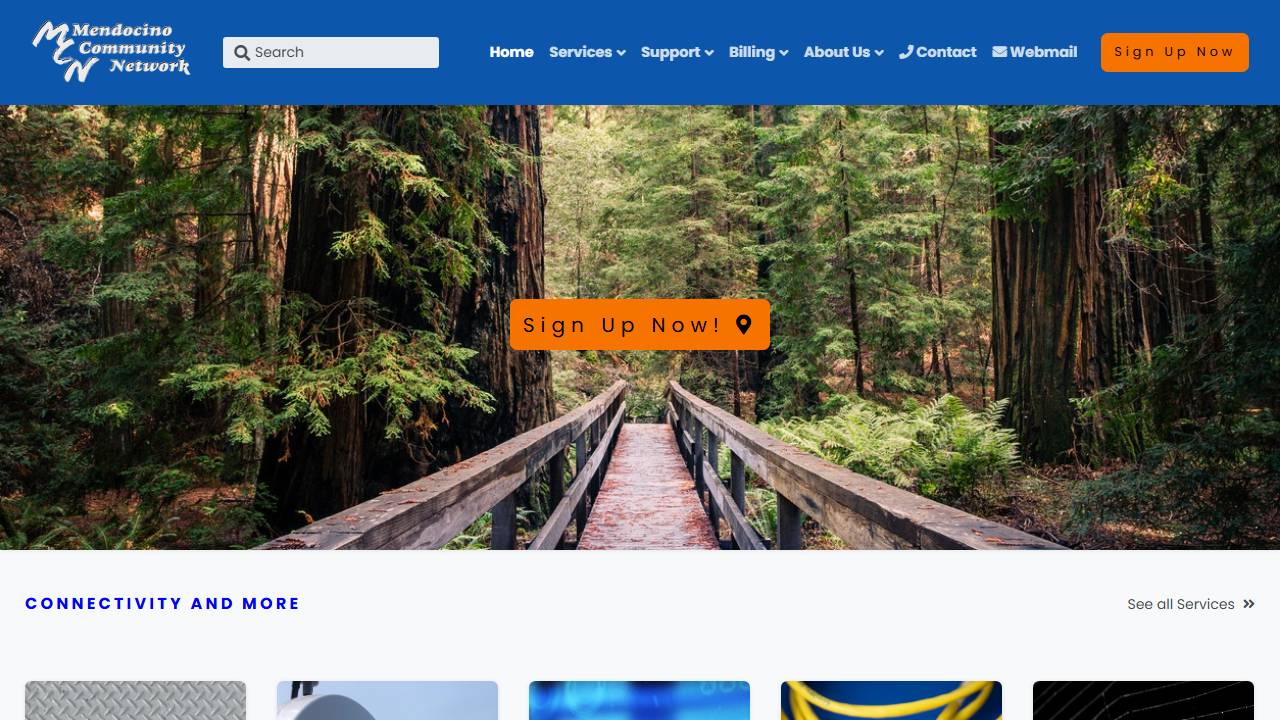Open the About Us dropdown menu
Viewport: 1280px width, 720px height.
tap(843, 52)
